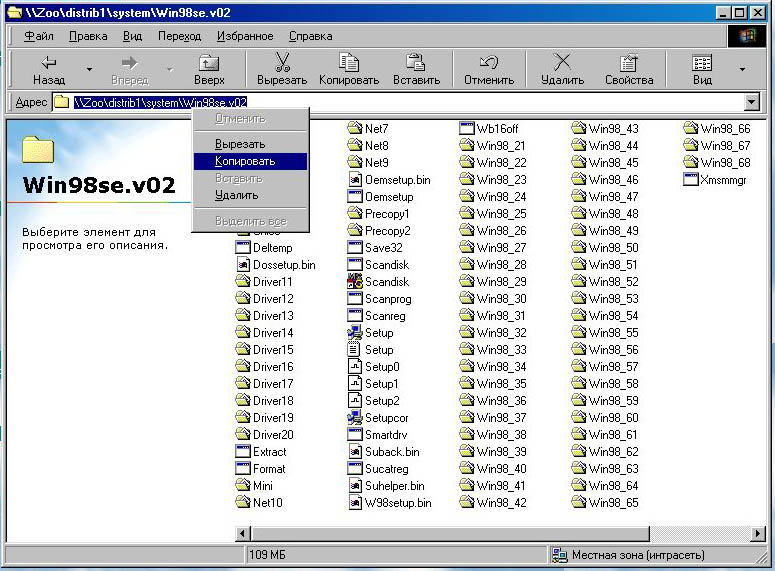Click the Назад back arrow button
The height and width of the screenshot is (571, 775).
(x=48, y=69)
